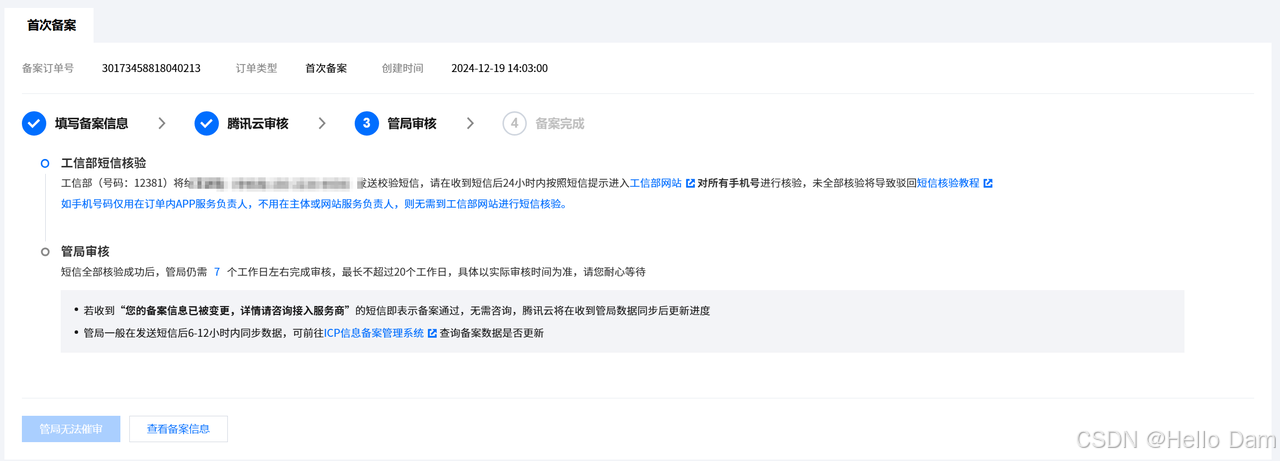Click the chevron arrow after 管局审核 step

click(470, 123)
